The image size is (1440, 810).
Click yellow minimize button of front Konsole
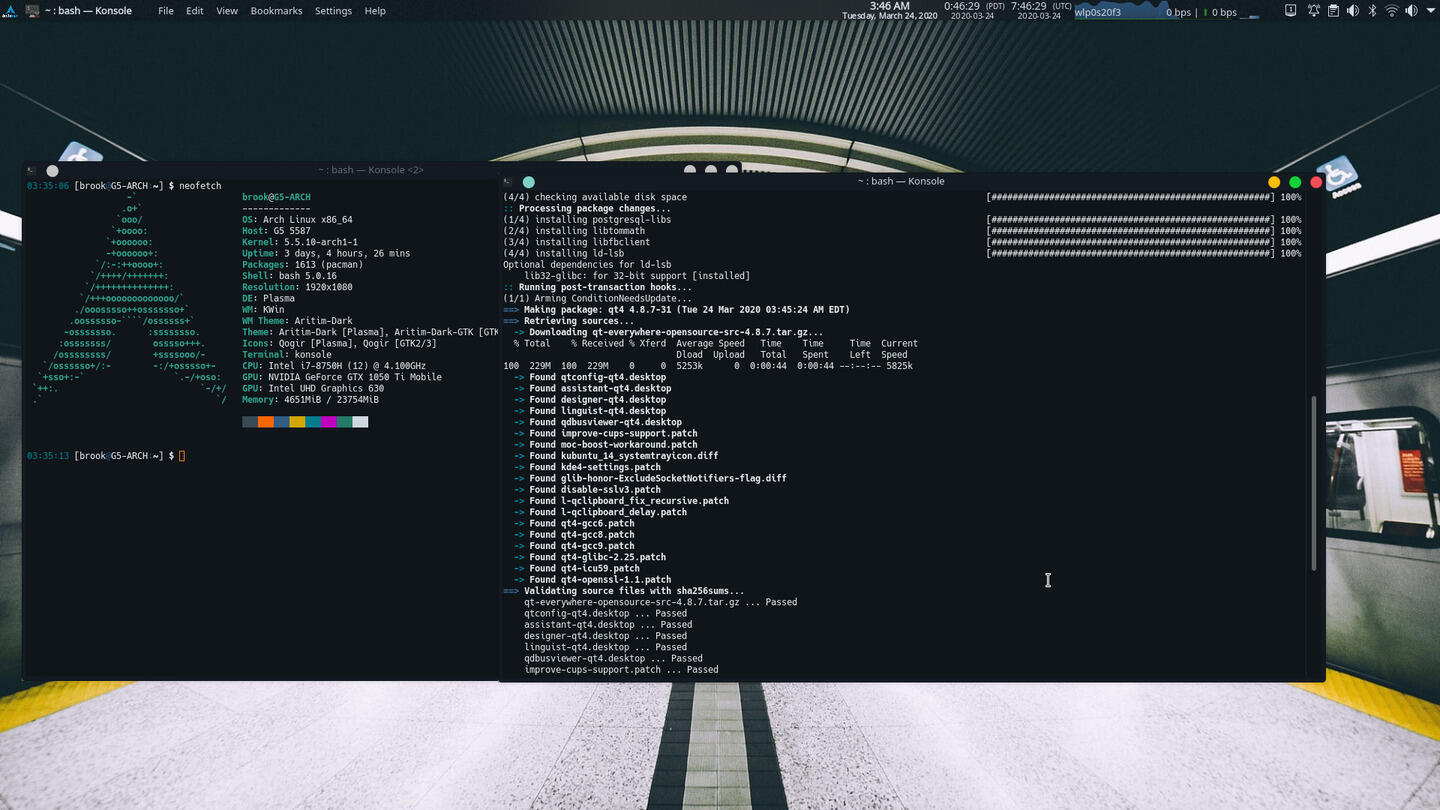pos(1274,182)
